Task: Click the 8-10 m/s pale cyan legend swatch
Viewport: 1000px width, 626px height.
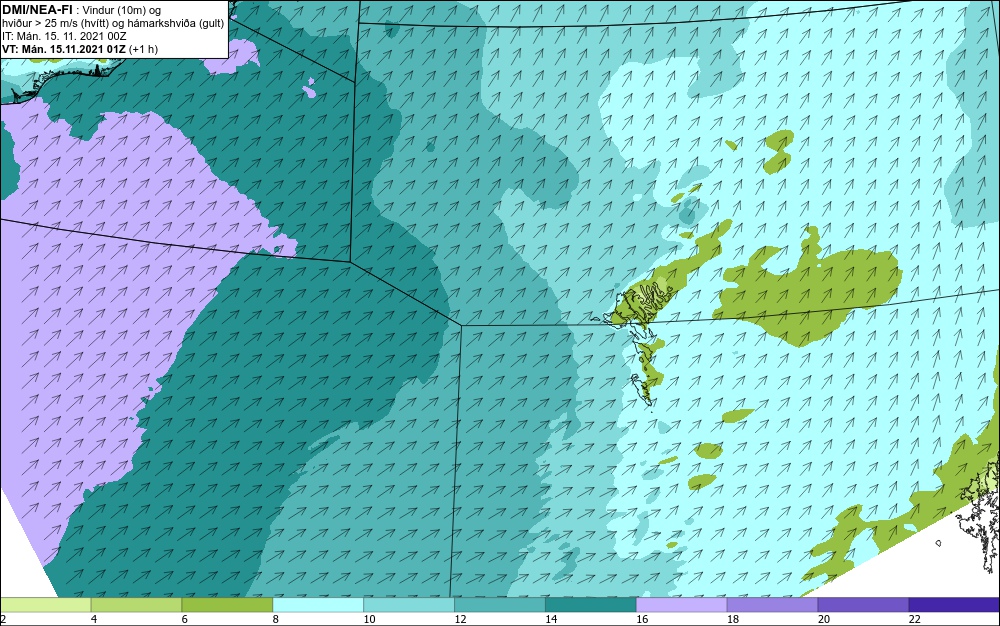Action: click(x=318, y=605)
